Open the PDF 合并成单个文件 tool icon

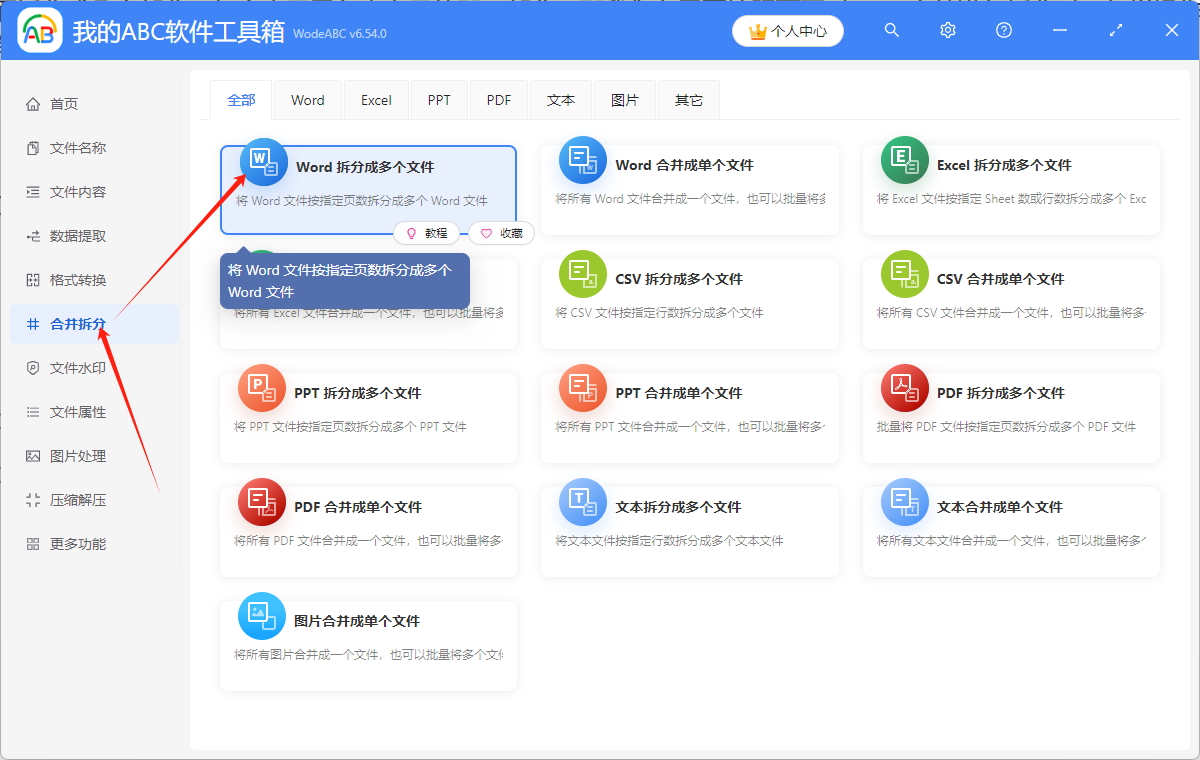262,502
